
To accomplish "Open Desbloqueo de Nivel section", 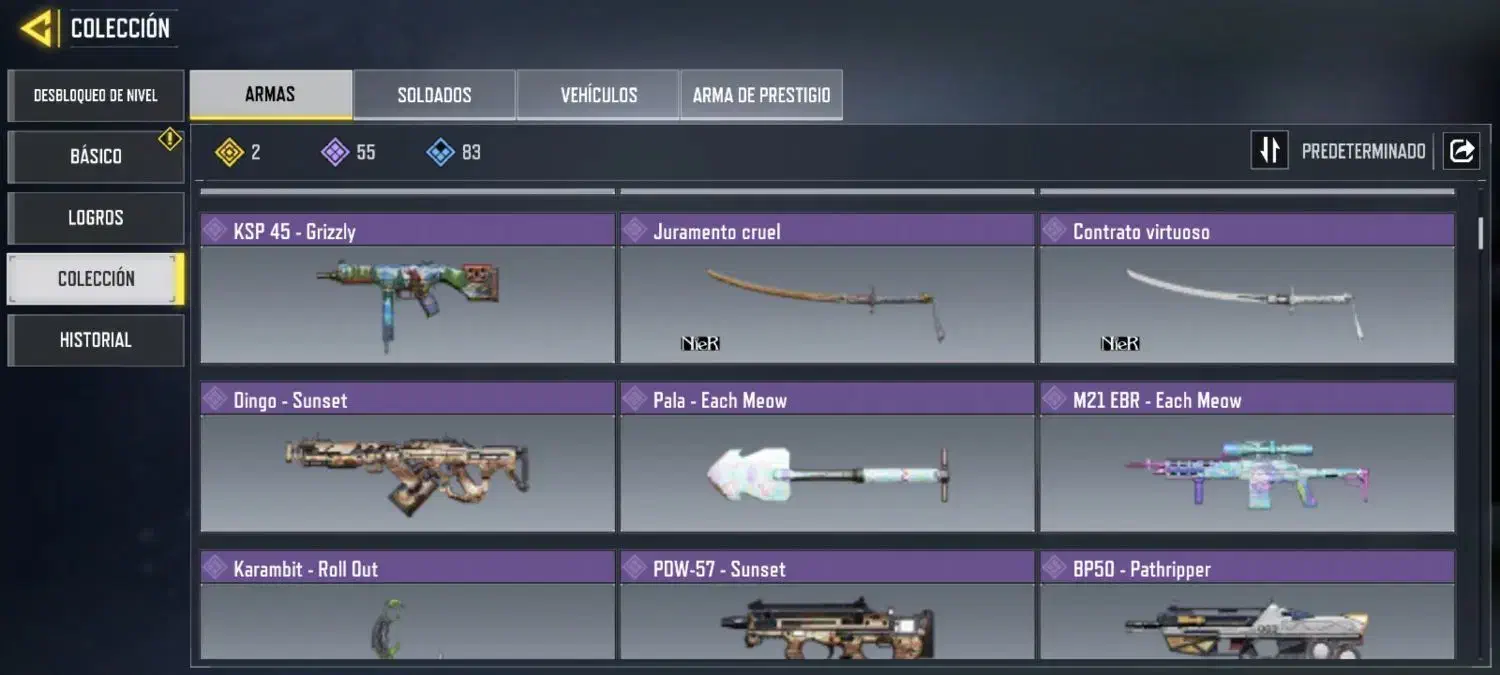I will pyautogui.click(x=95, y=96).
